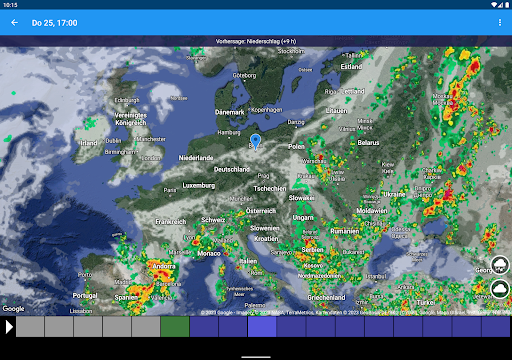Image resolution: width=512 pixels, height=360 pixels.
Task: Start the radar animation playback
Action: pyautogui.click(x=9, y=327)
